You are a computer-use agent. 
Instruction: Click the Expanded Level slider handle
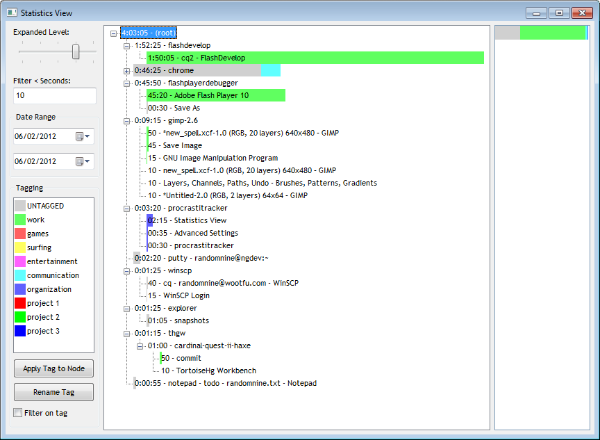click(x=76, y=51)
